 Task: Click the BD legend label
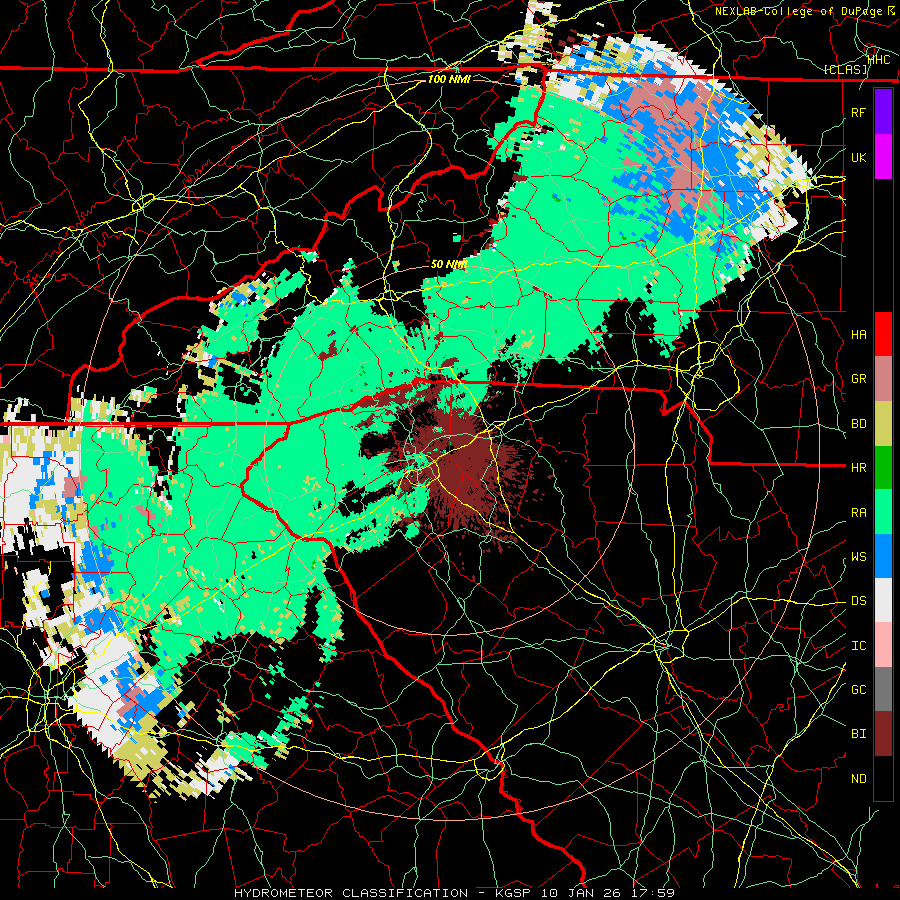click(x=859, y=424)
